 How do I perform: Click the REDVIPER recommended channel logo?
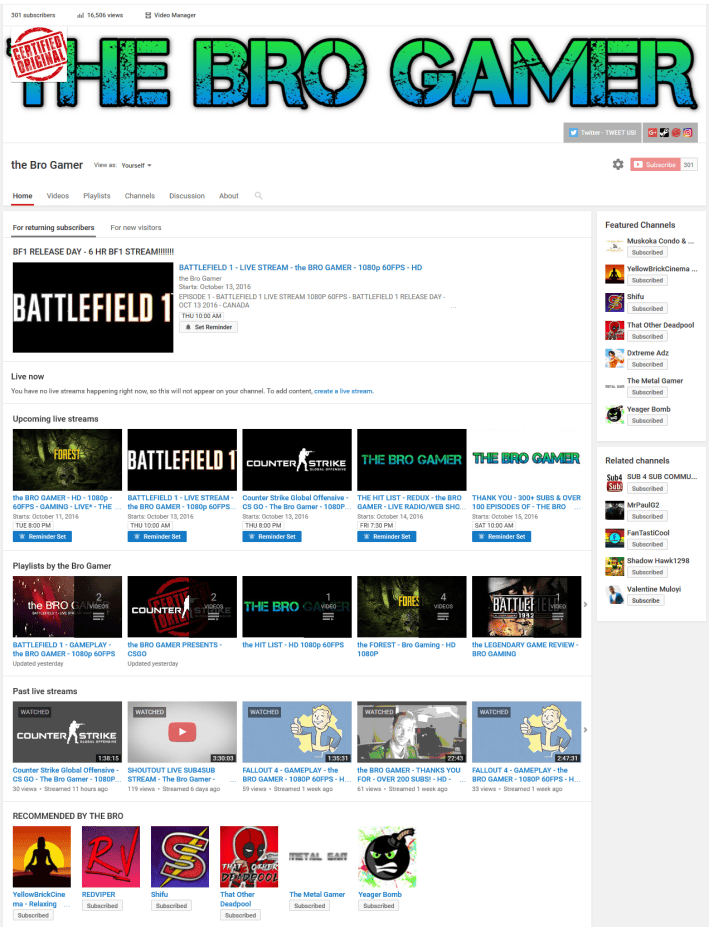pyautogui.click(x=111, y=857)
